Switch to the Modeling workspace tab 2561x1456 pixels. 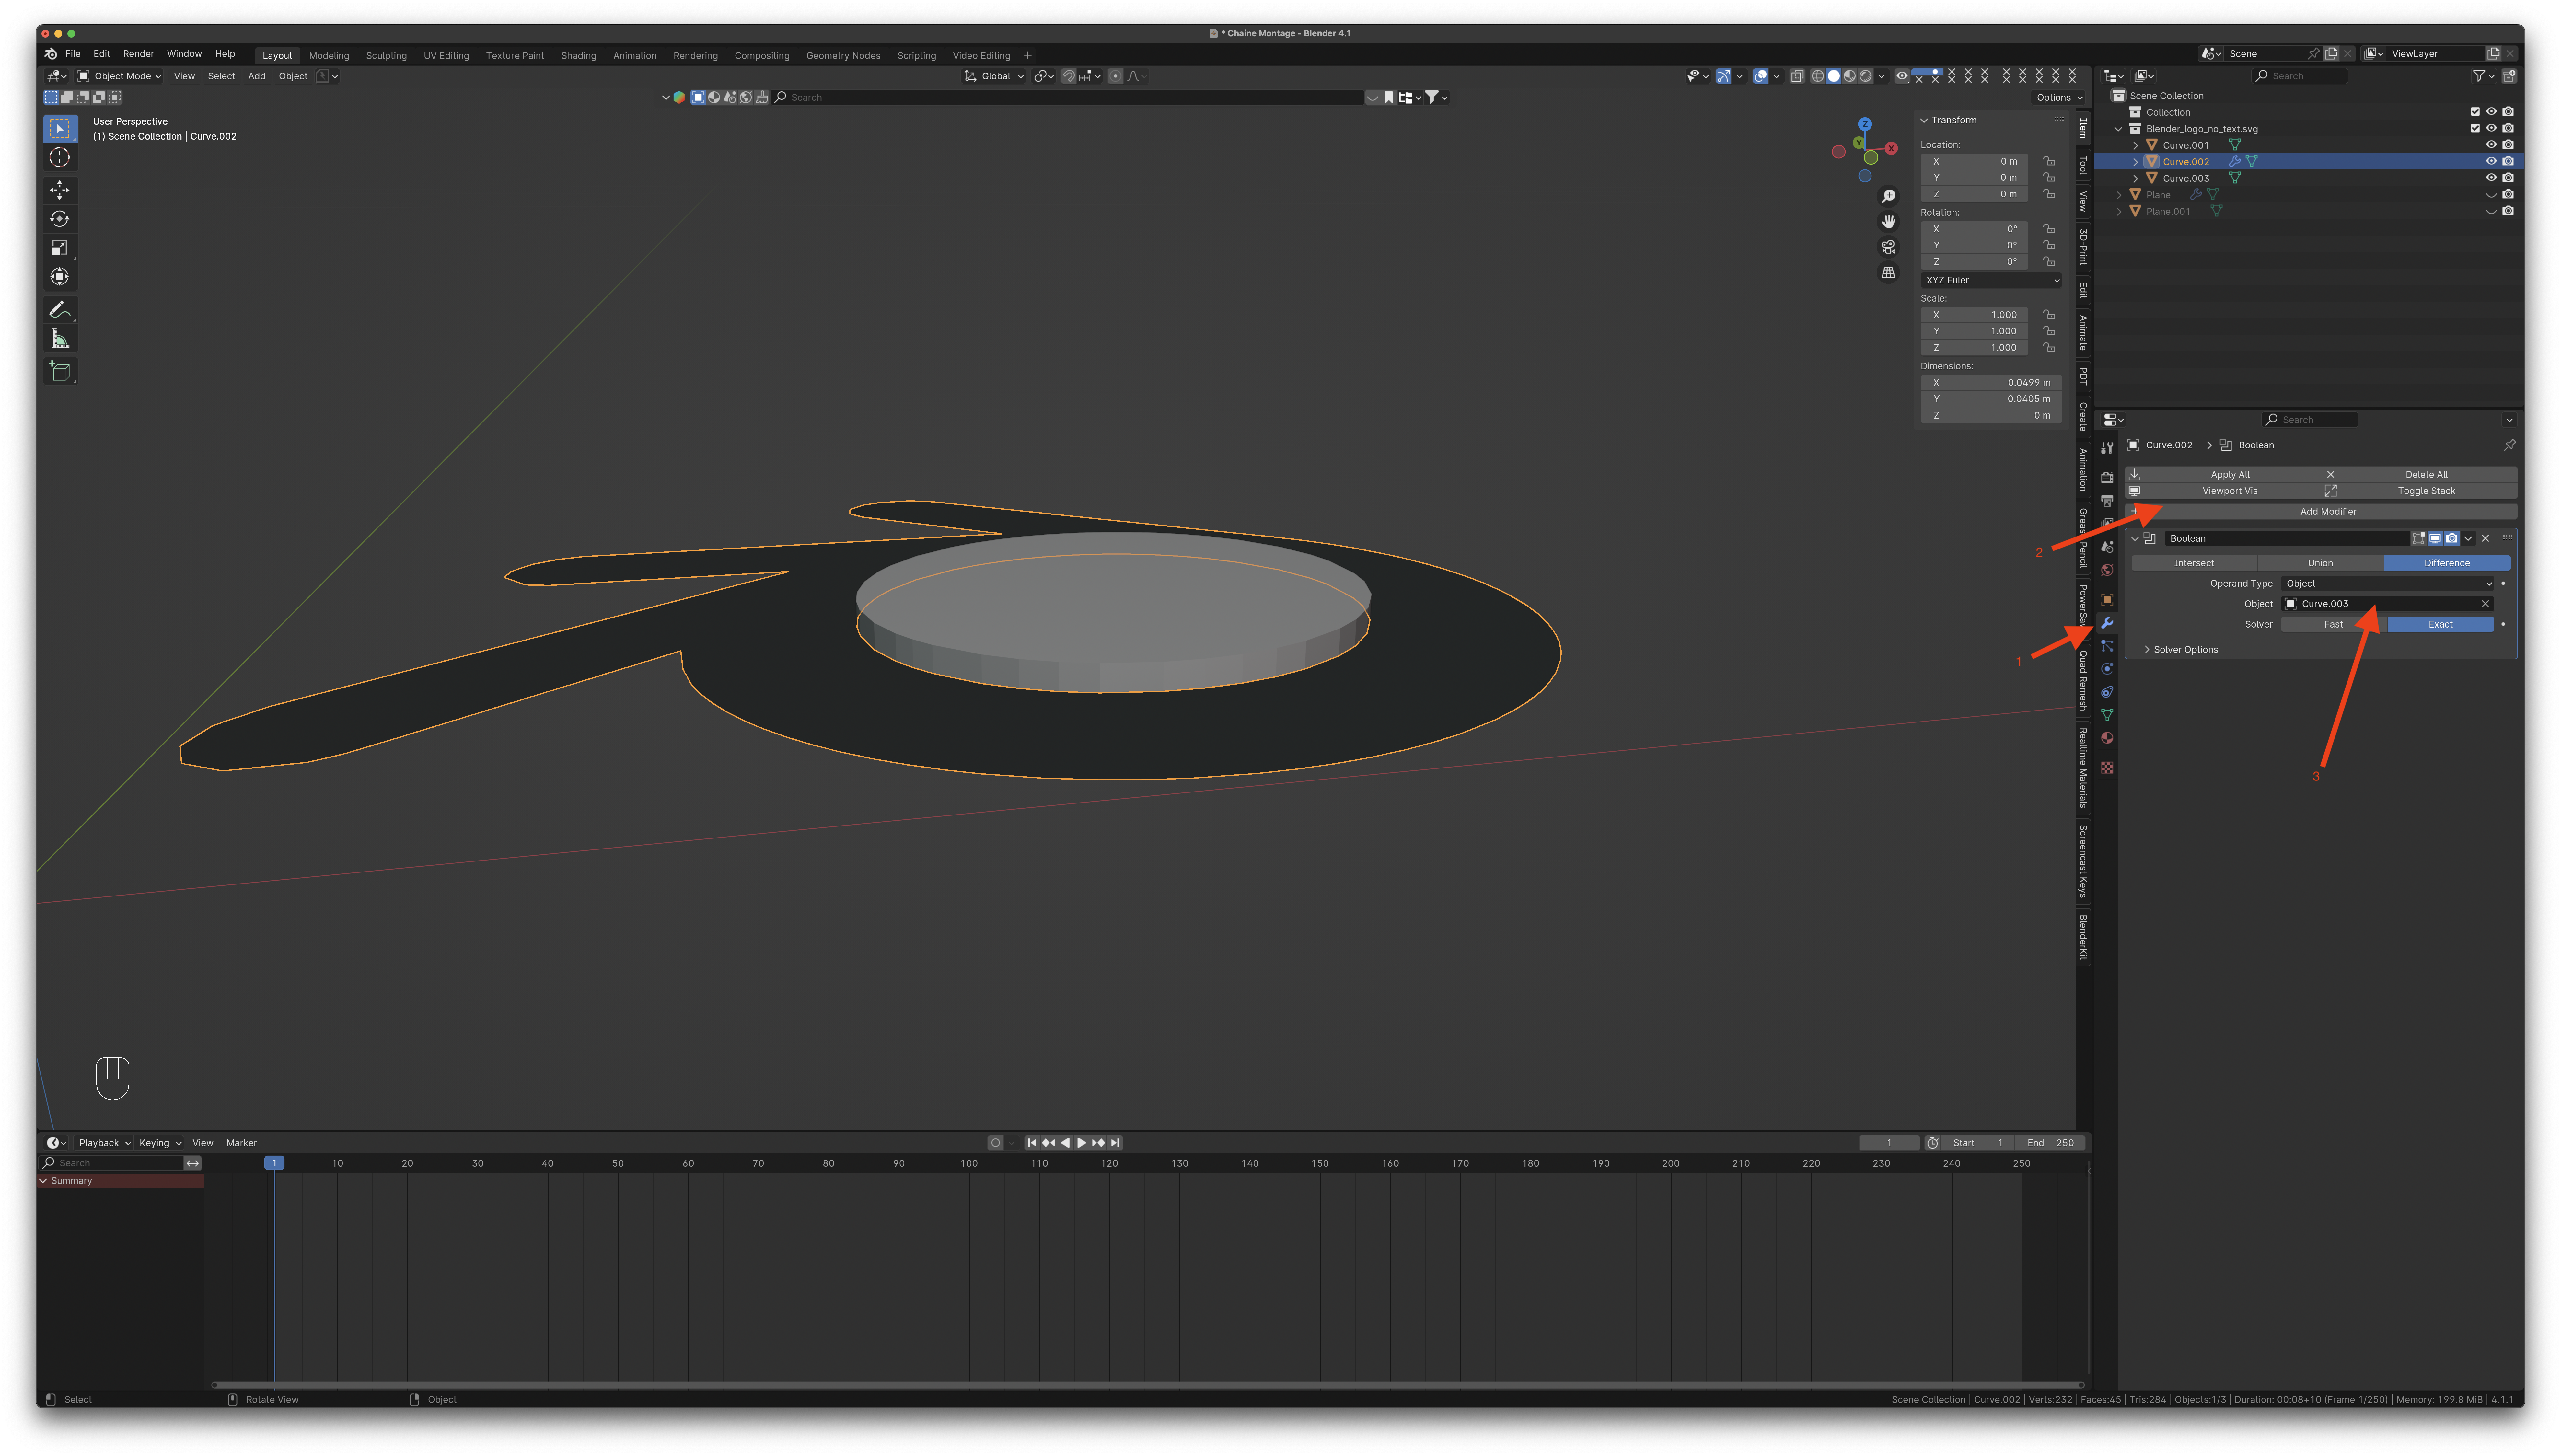329,56
